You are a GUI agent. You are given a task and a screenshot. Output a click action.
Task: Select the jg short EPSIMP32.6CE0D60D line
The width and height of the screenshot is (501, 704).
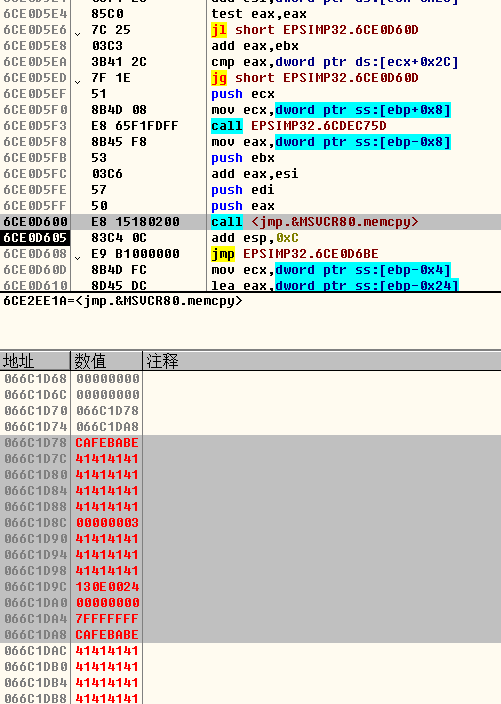(315, 78)
